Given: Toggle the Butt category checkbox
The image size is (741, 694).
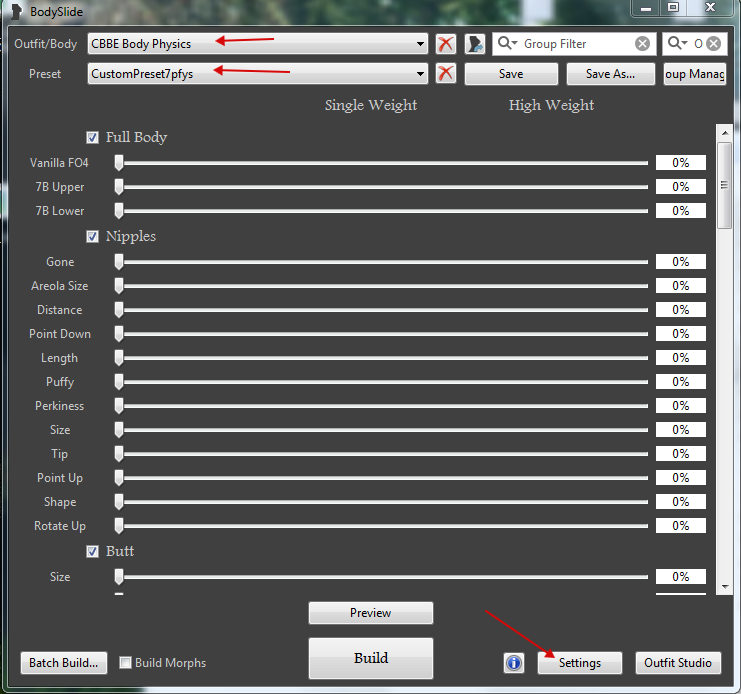Looking at the screenshot, I should tap(93, 552).
